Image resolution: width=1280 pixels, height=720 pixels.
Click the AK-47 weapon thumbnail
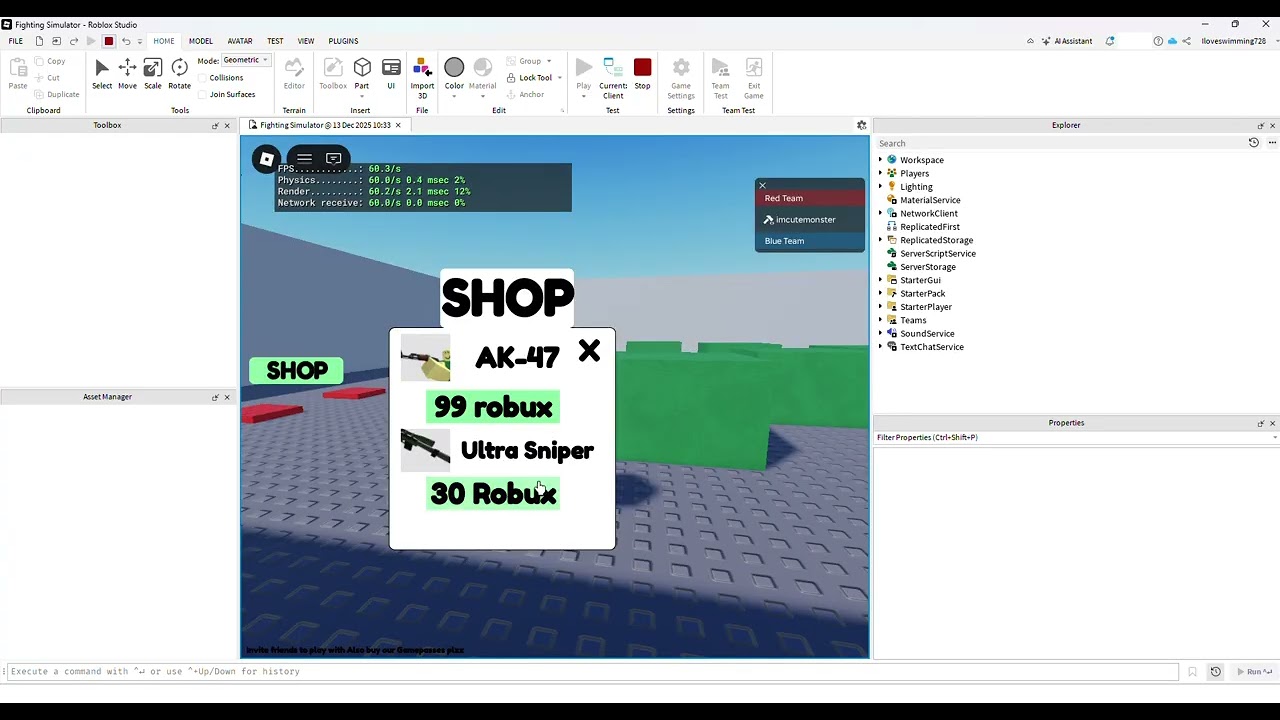425,358
